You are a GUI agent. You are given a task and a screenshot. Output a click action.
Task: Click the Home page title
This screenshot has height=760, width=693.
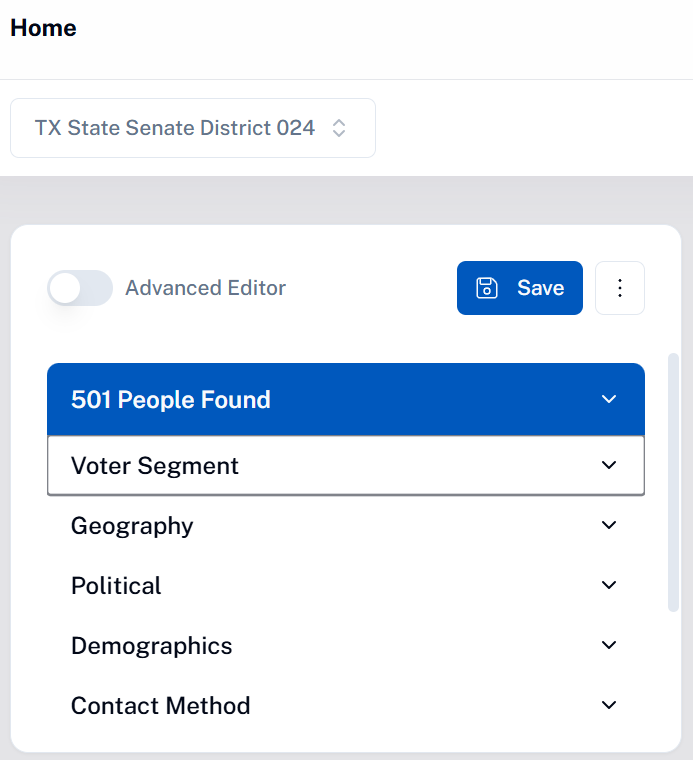pos(43,28)
